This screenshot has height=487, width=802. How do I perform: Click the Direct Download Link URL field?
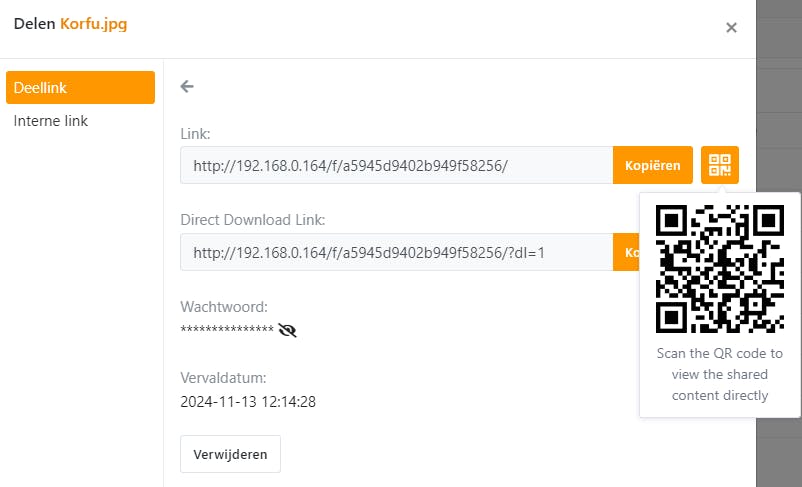click(396, 252)
